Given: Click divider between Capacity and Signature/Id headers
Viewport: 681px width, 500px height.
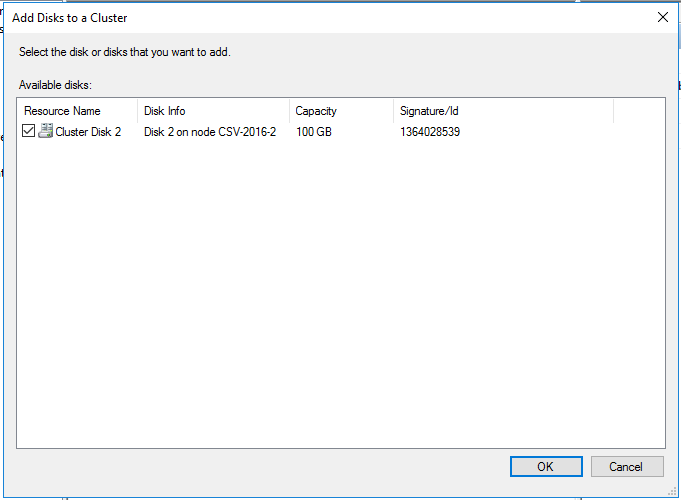Looking at the screenshot, I should coord(393,111).
